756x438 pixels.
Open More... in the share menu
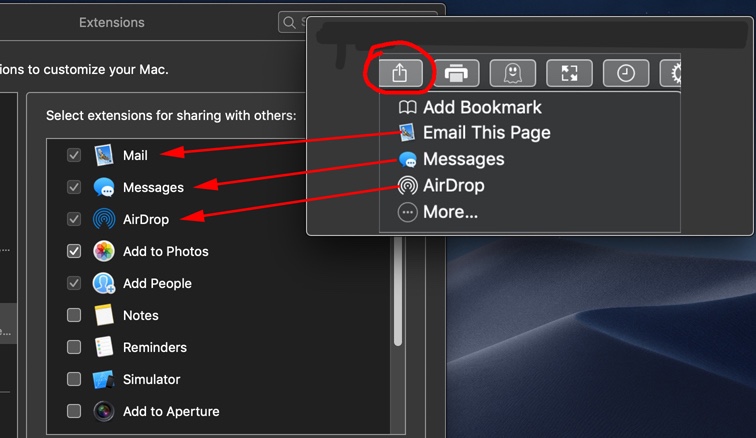[x=438, y=212]
